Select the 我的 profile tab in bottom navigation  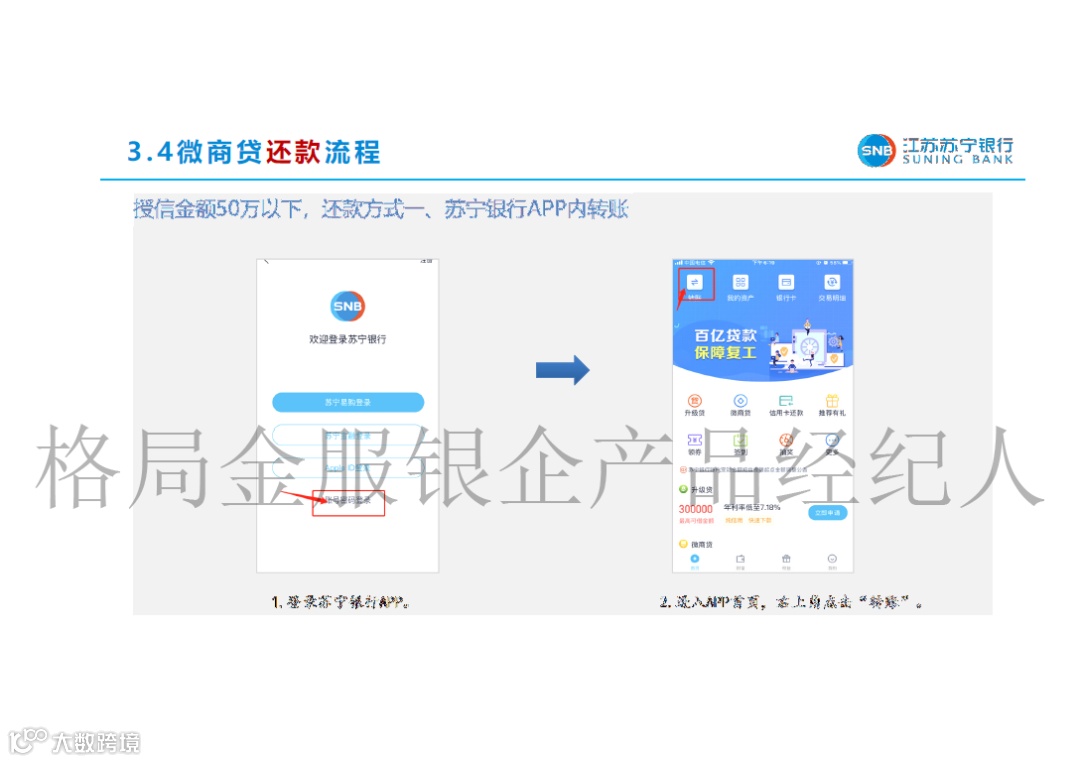pos(832,562)
